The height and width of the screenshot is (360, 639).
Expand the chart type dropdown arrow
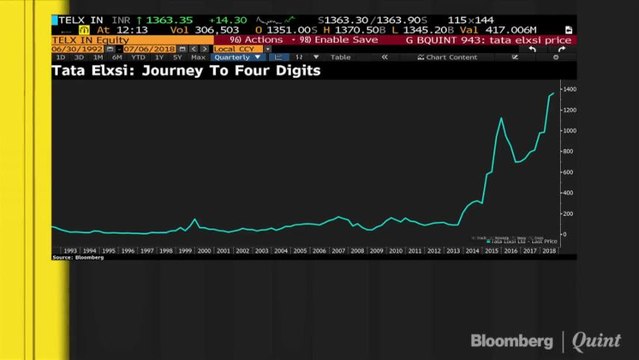(x=316, y=57)
